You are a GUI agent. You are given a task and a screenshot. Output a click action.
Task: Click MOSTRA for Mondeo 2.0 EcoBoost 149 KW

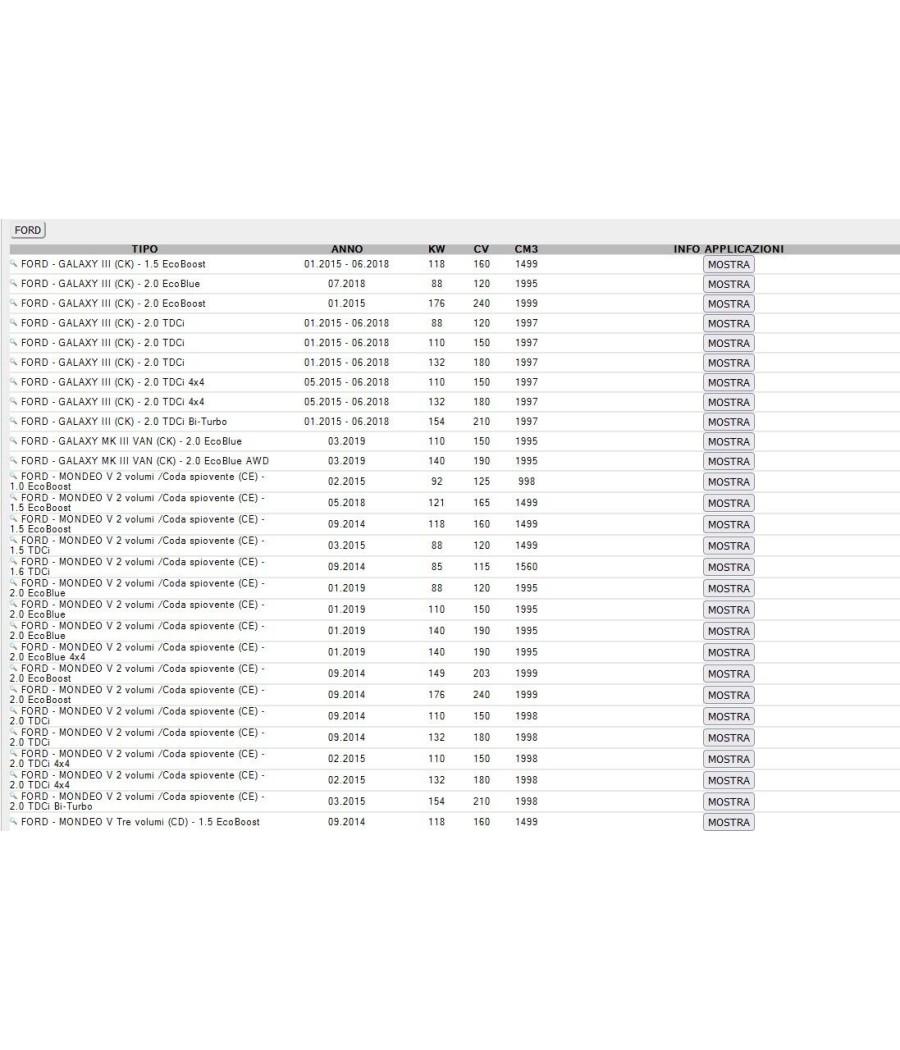[729, 674]
